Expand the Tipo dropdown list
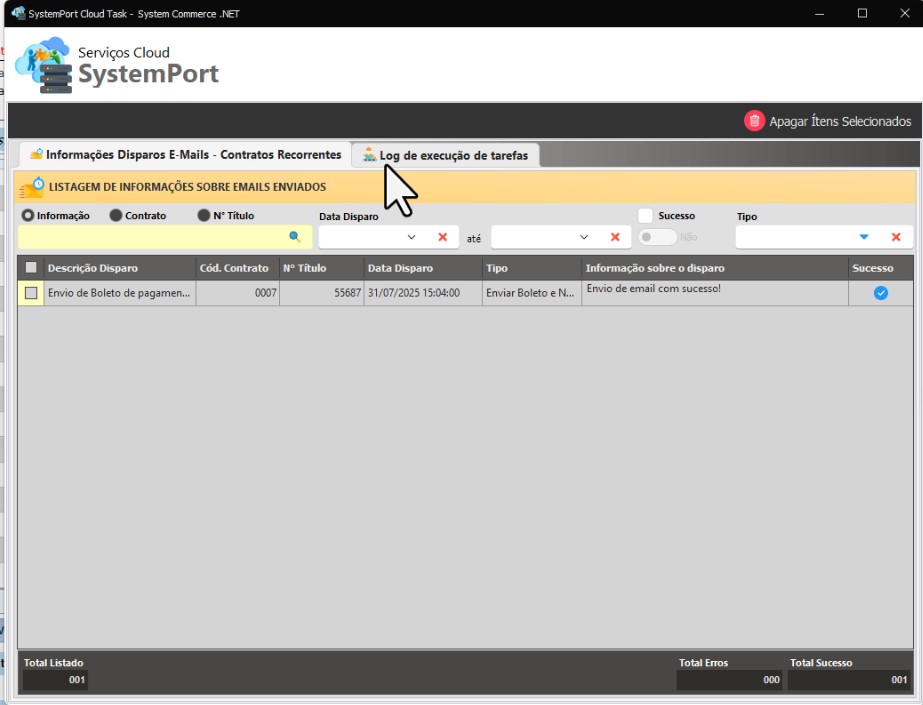Image resolution: width=923 pixels, height=705 pixels. pos(864,237)
